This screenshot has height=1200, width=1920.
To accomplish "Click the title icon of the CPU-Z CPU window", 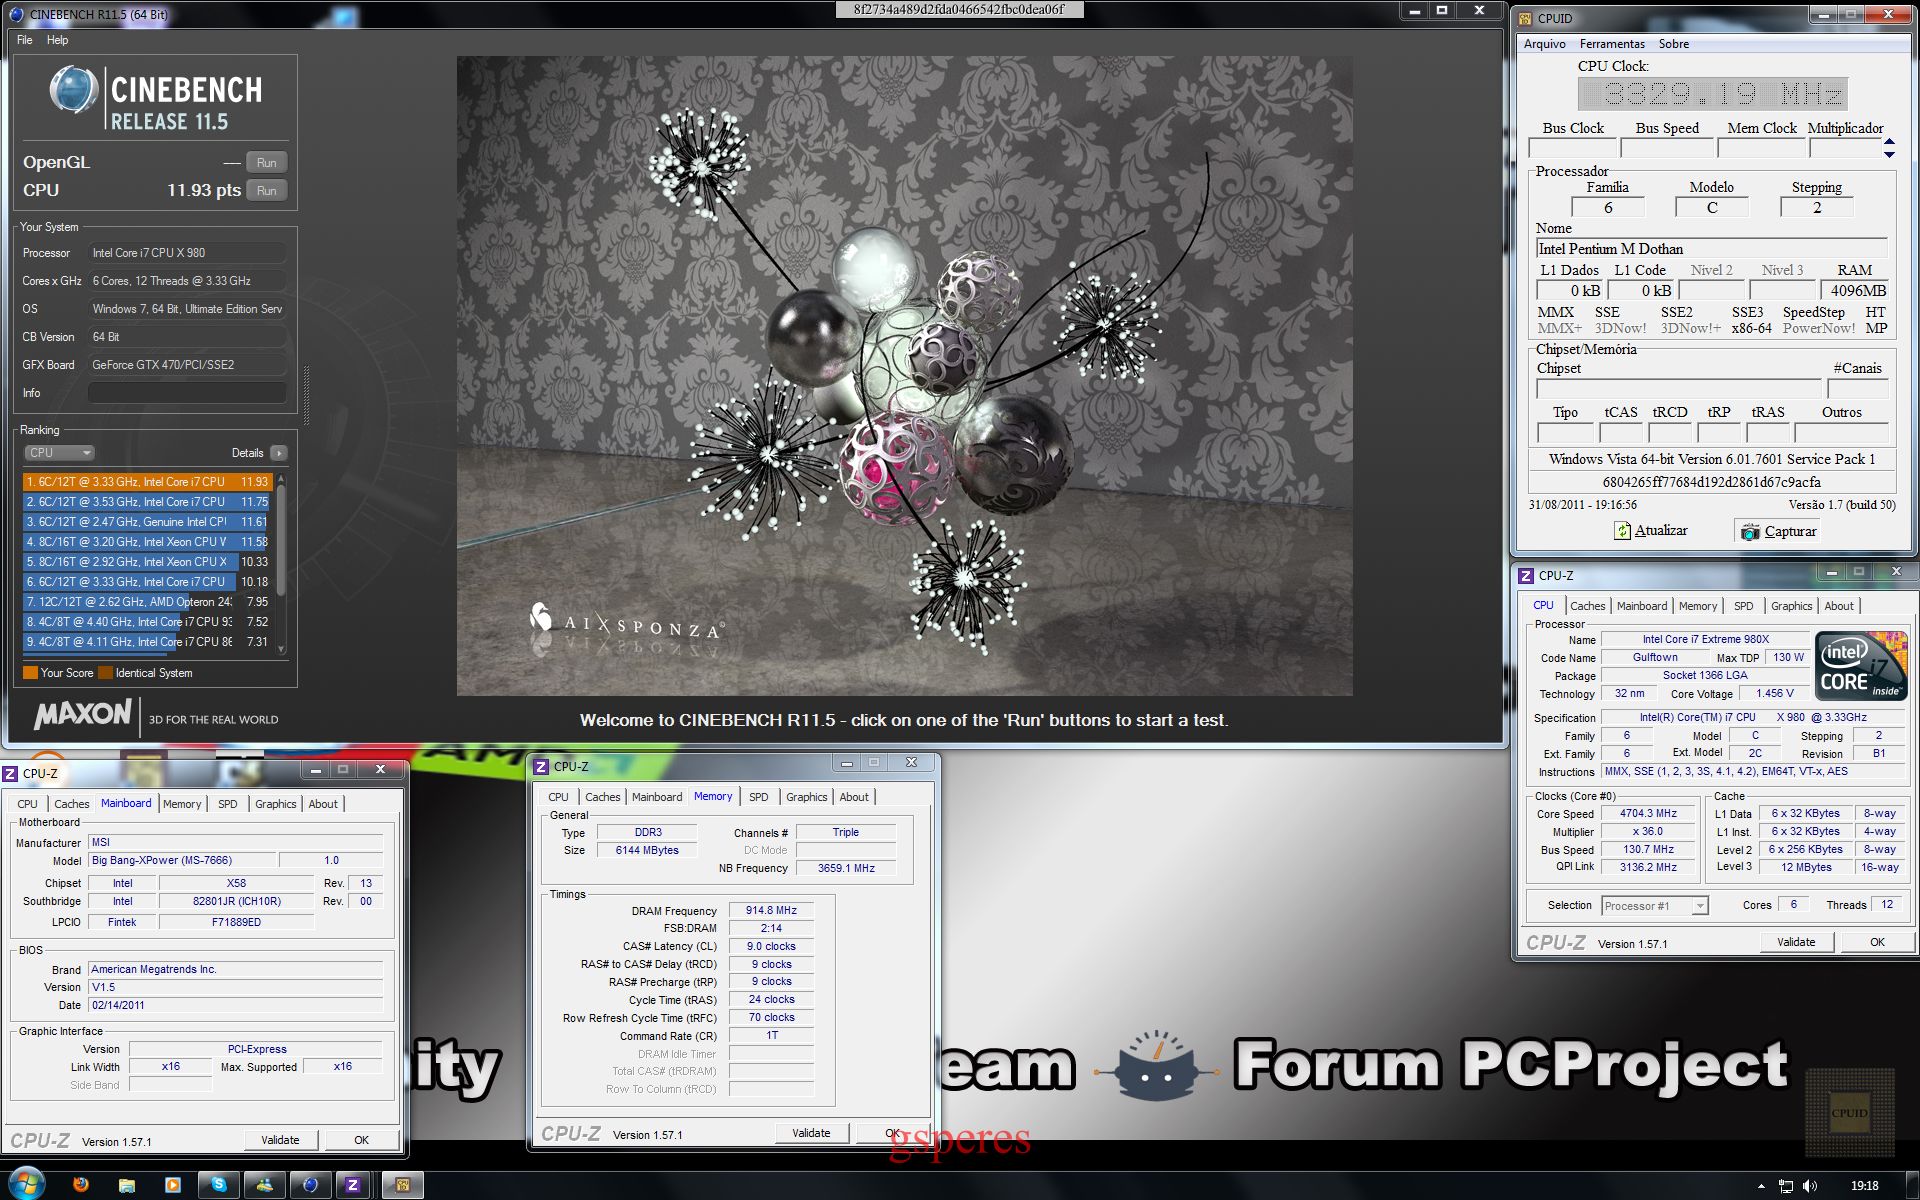I will tap(1526, 575).
